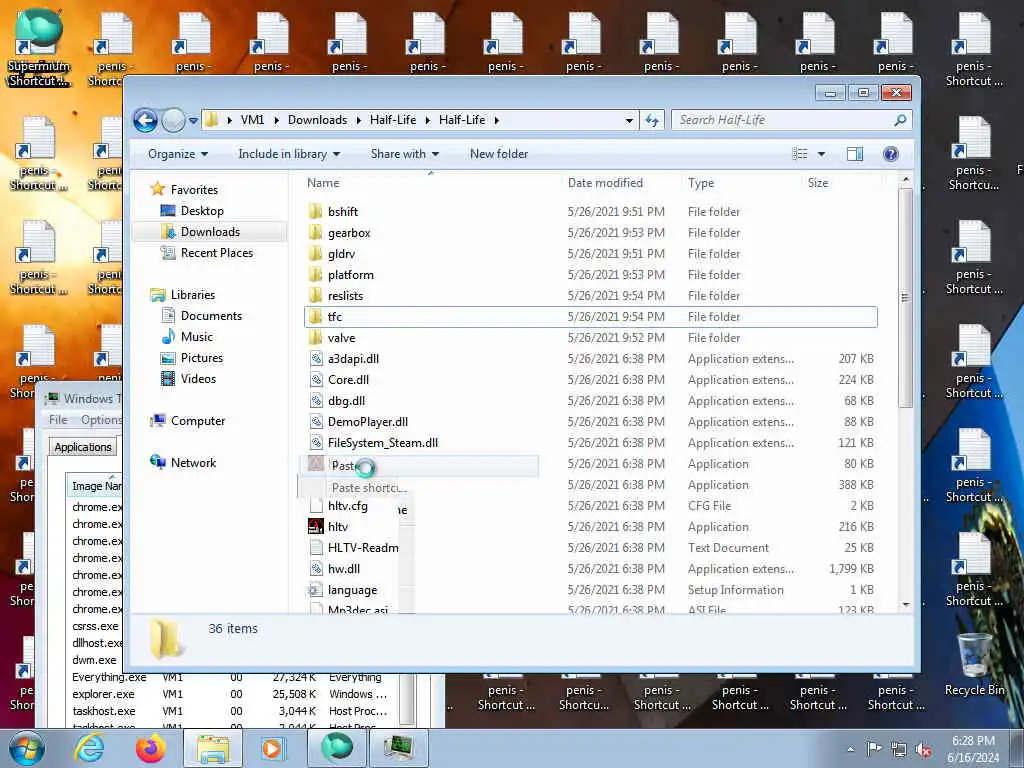Open Recycle Bin on desktop
This screenshot has height=768, width=1024.
click(974, 664)
